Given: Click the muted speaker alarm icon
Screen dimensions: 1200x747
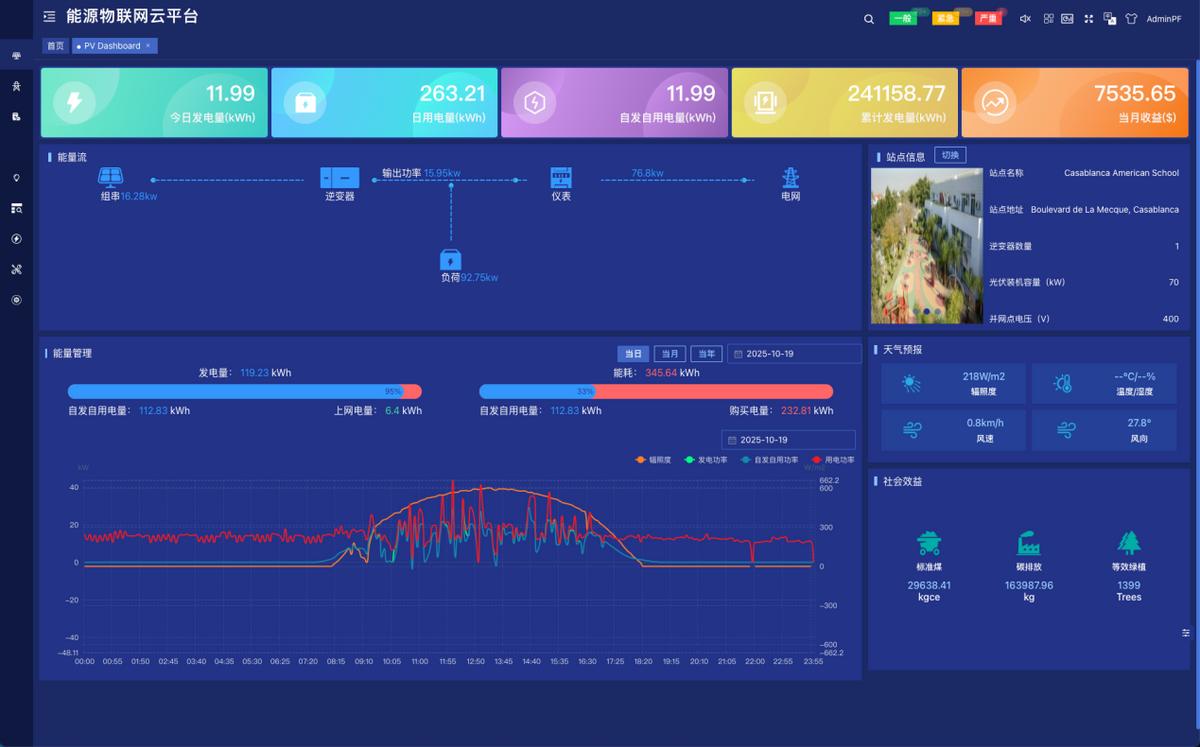Looking at the screenshot, I should coord(1025,19).
